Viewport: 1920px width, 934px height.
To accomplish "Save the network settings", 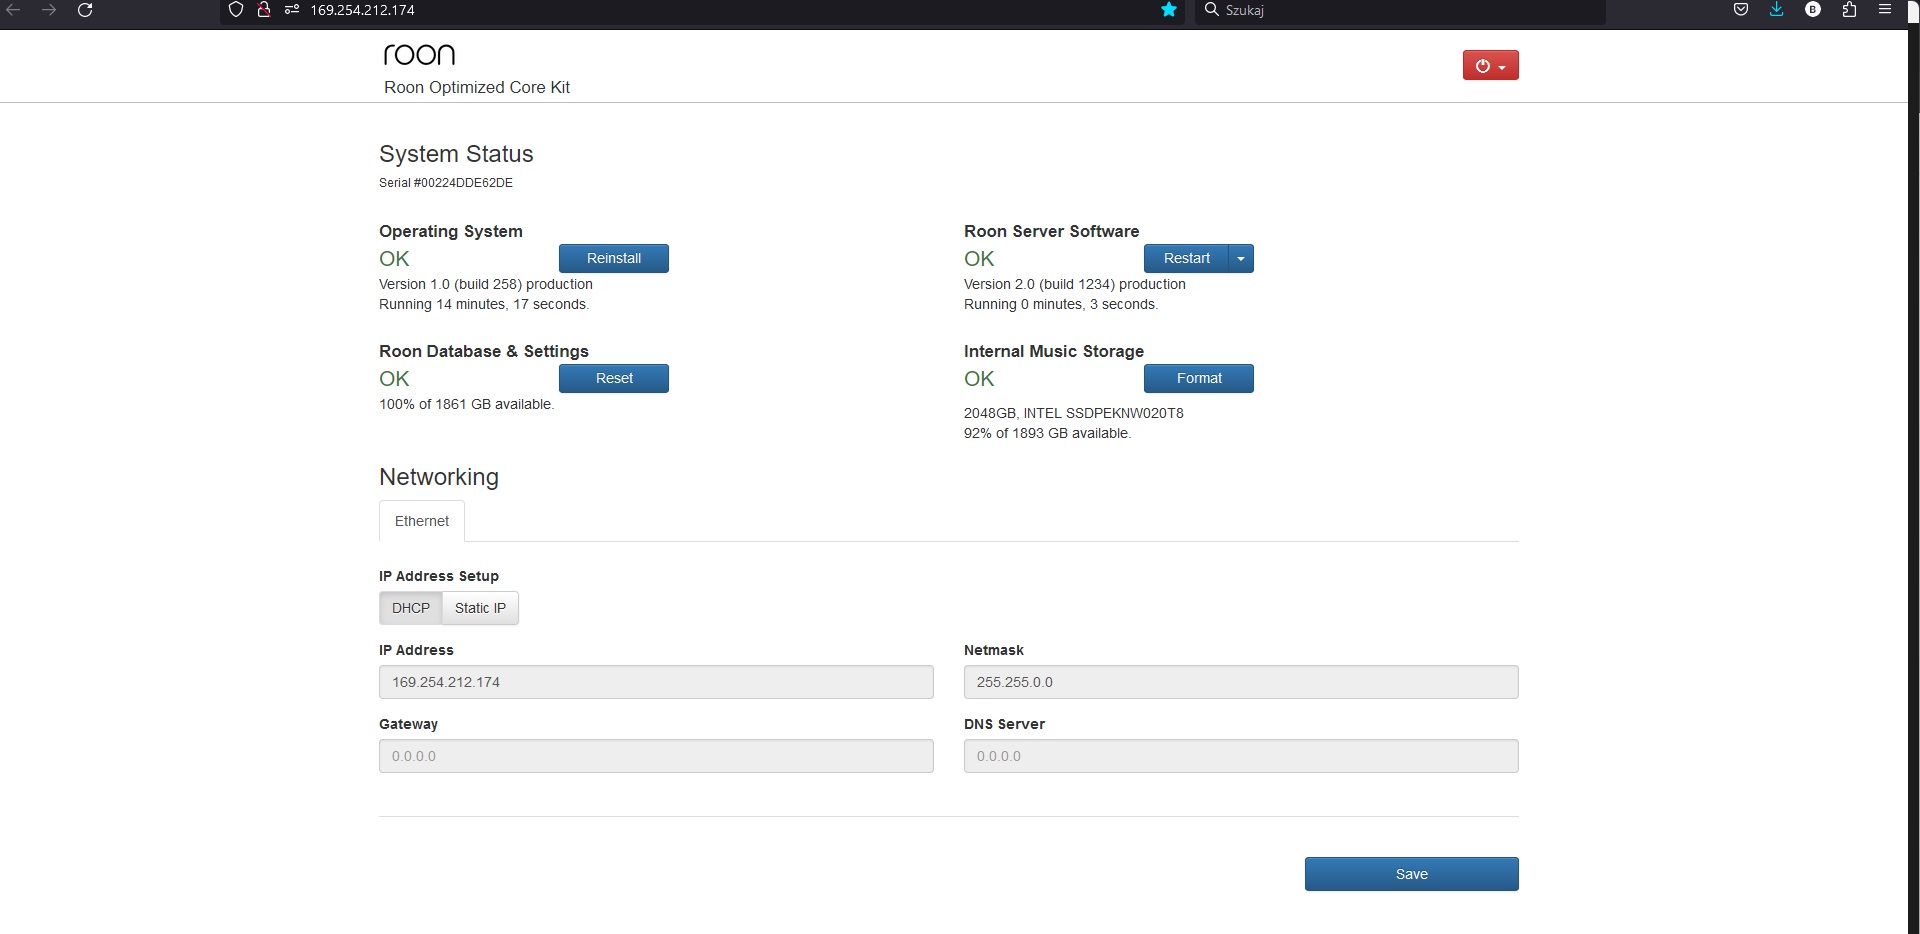I will click(x=1412, y=874).
